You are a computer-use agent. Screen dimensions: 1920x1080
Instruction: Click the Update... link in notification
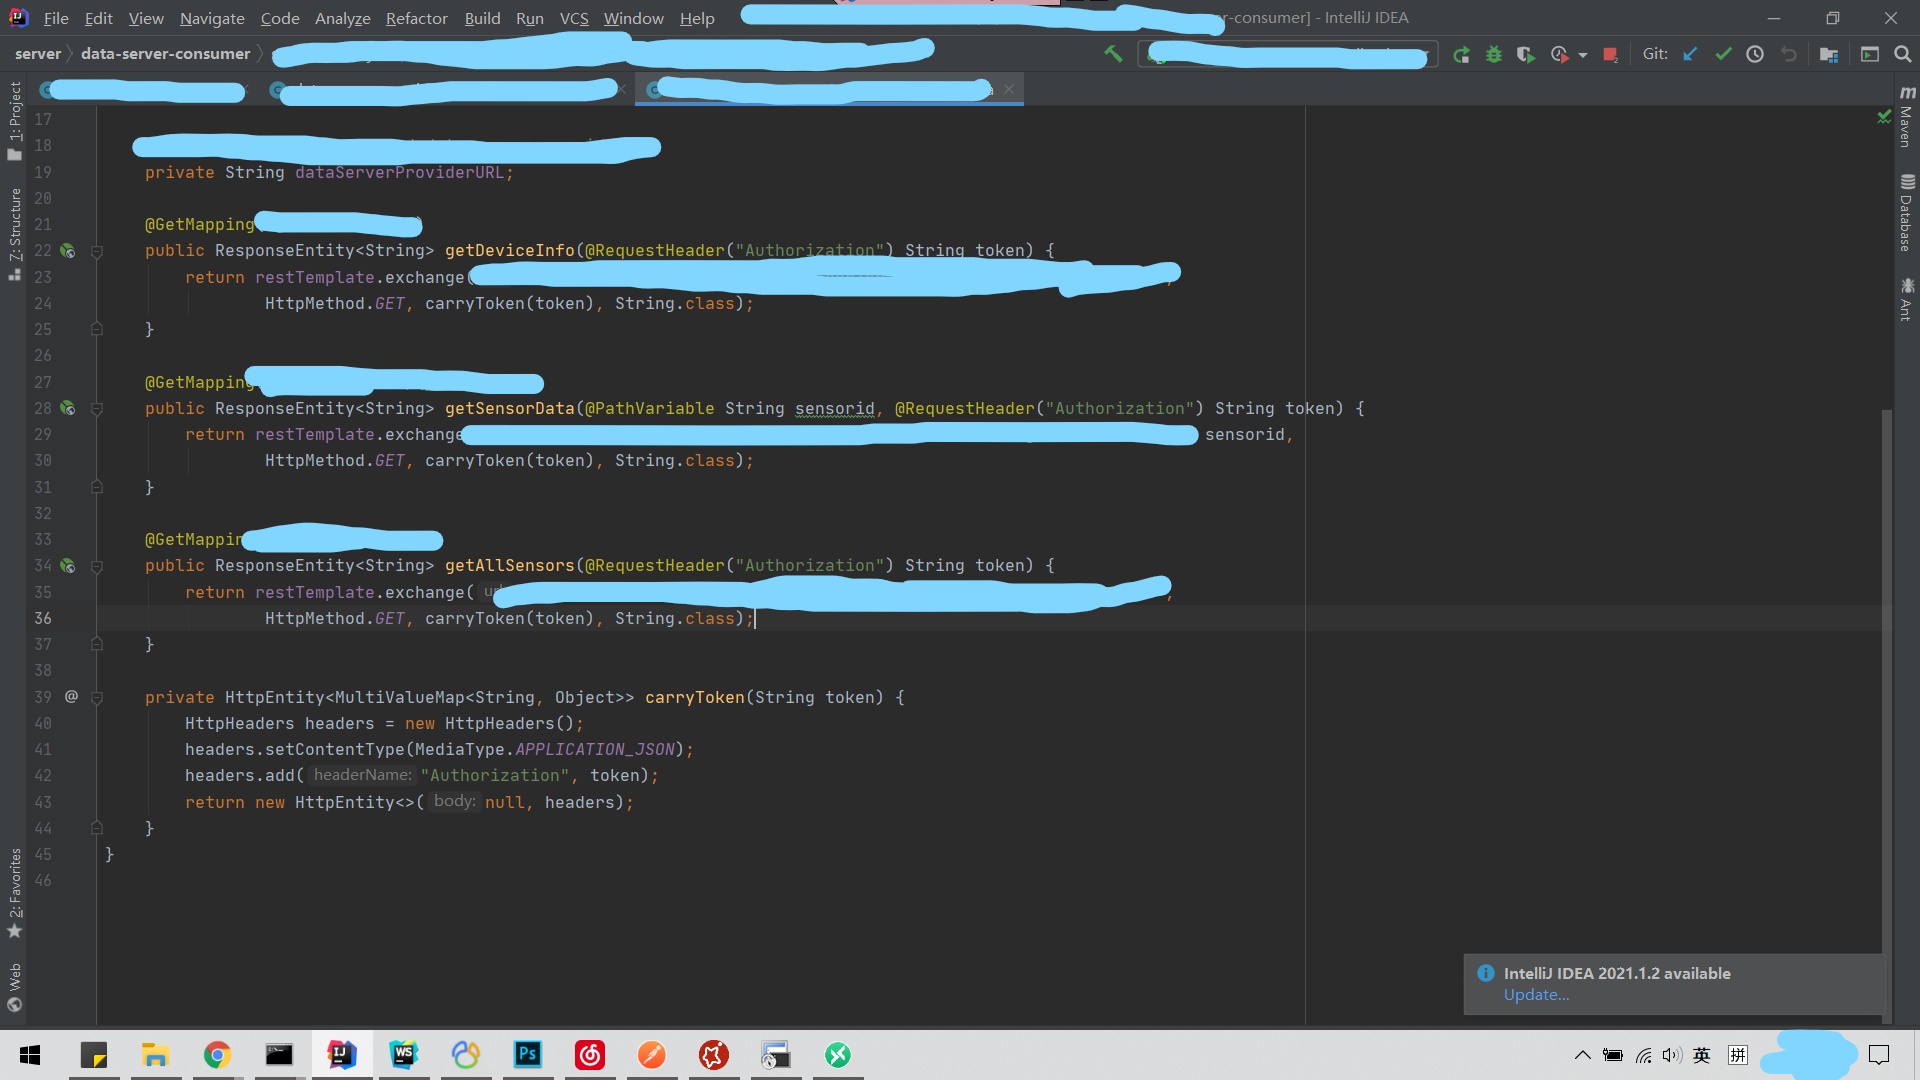click(1536, 995)
